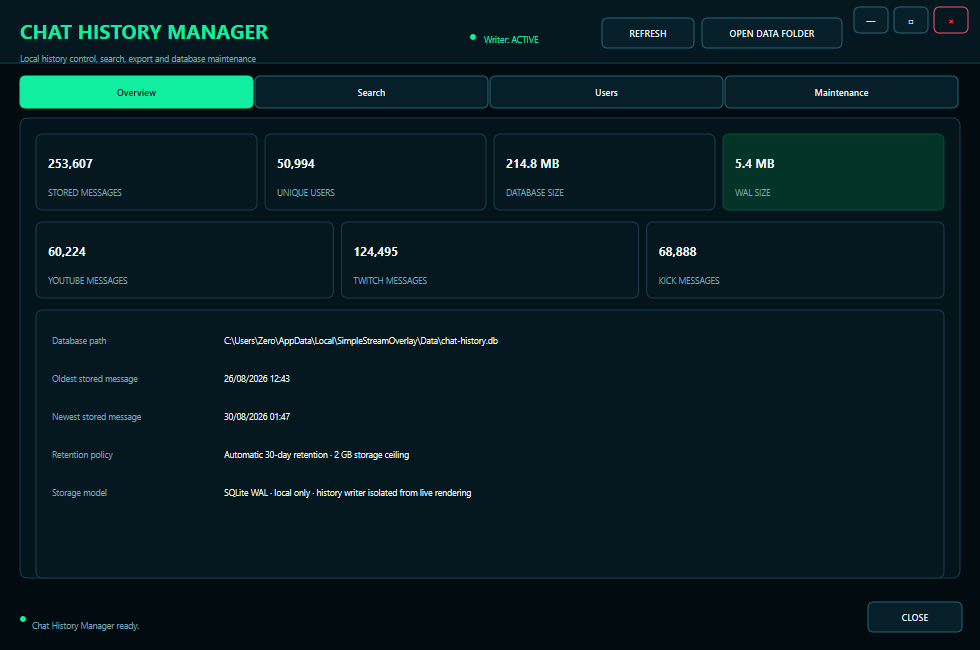The width and height of the screenshot is (980, 650).
Task: Click Chat History Manager ready status
Action: click(x=86, y=626)
